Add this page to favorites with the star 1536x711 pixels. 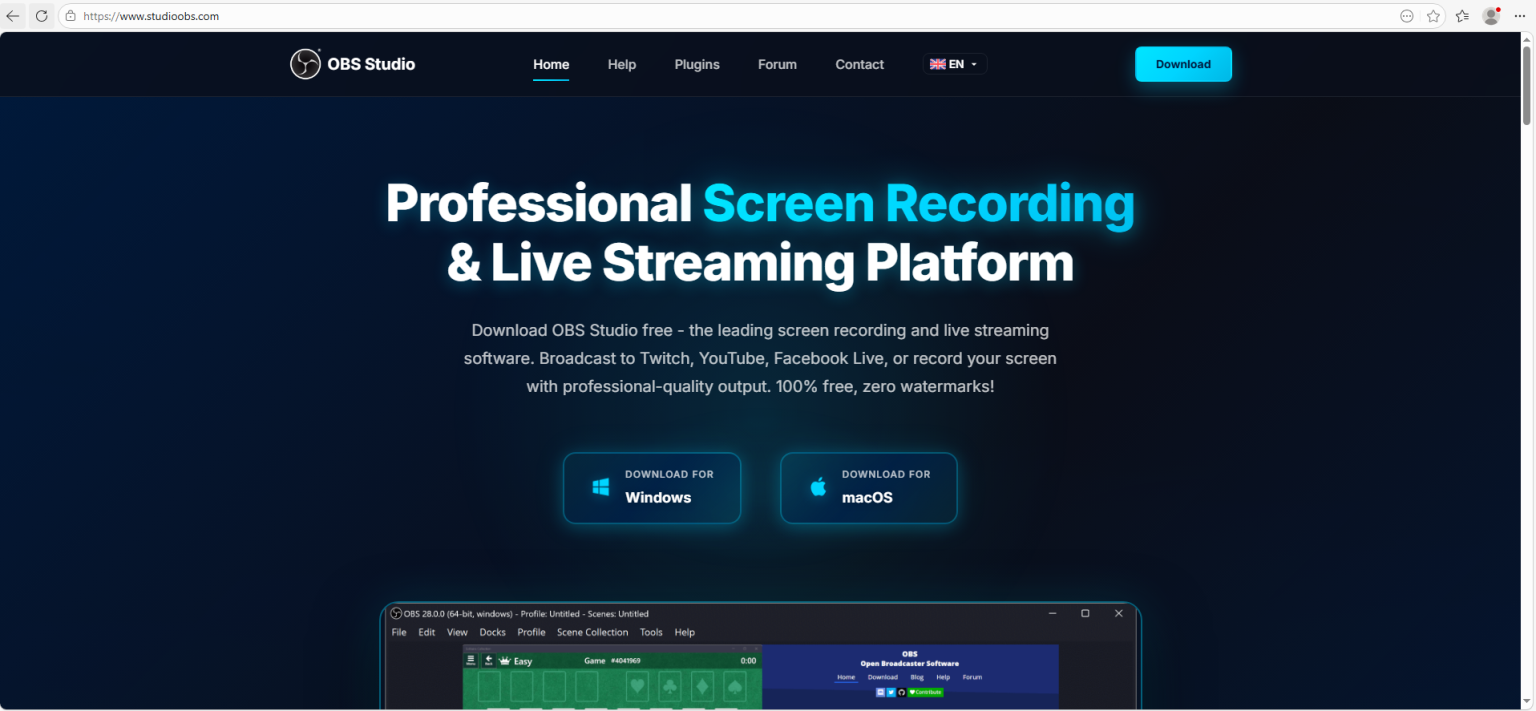1434,16
